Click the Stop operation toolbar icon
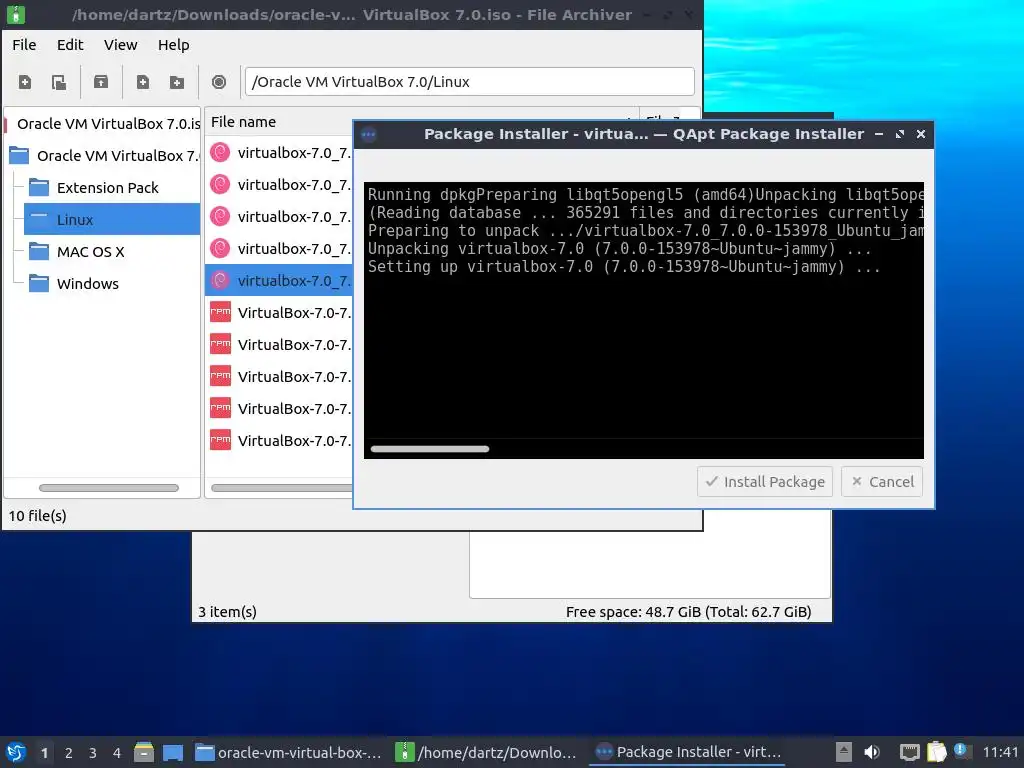 tap(219, 82)
